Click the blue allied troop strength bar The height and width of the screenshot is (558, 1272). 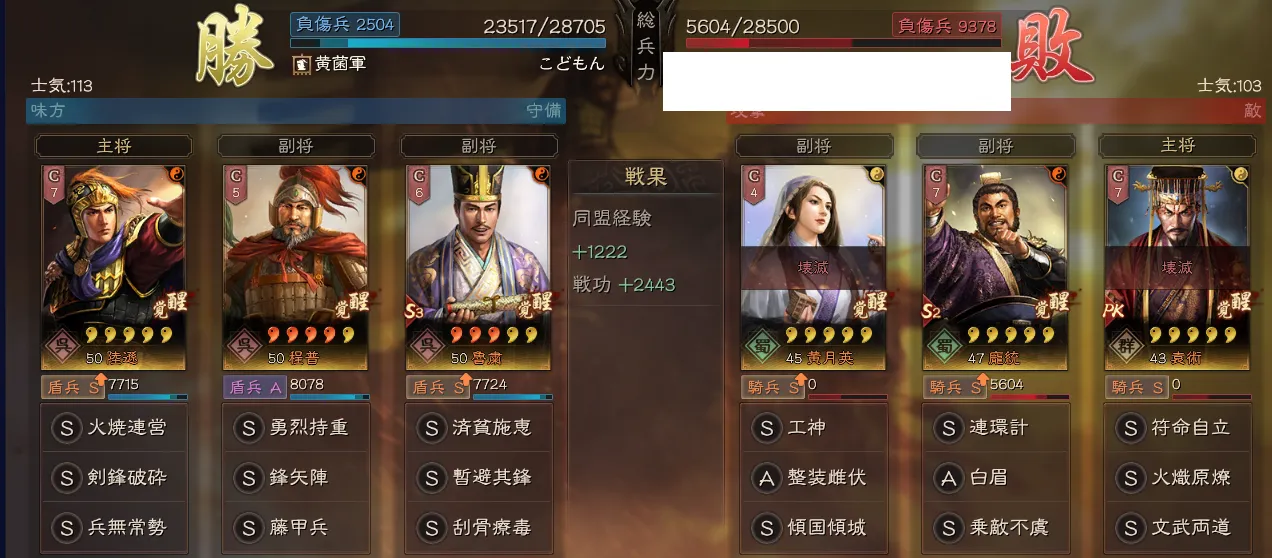tap(448, 43)
